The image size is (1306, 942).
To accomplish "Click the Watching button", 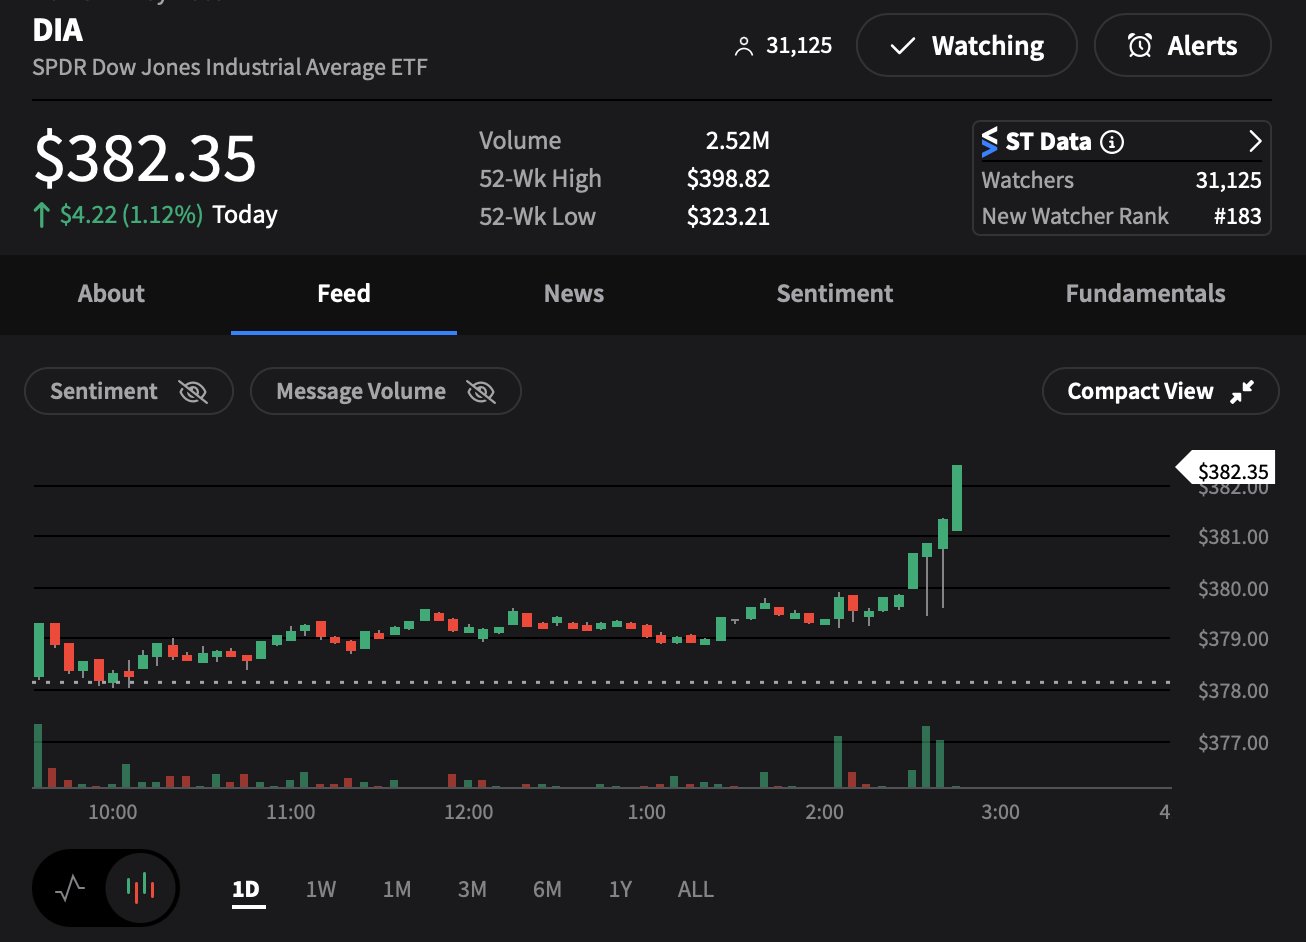I will pos(966,45).
